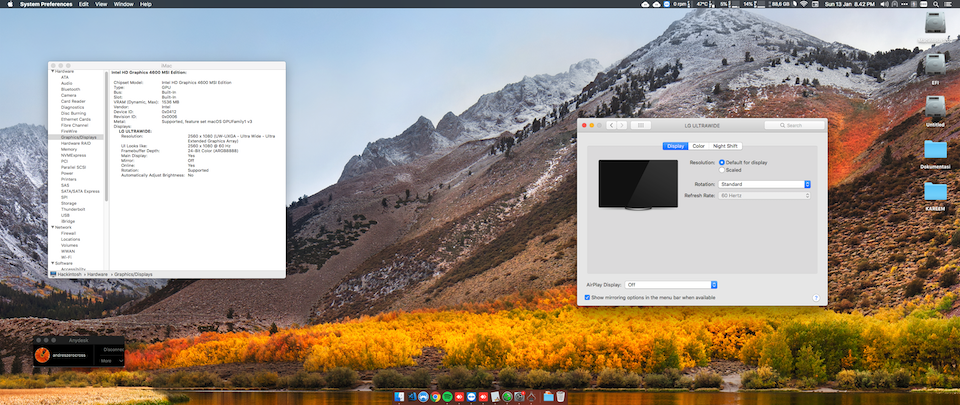This screenshot has height=405, width=960.
Task: Select Ethernet Cards in the hardware list
Action: (x=76, y=119)
